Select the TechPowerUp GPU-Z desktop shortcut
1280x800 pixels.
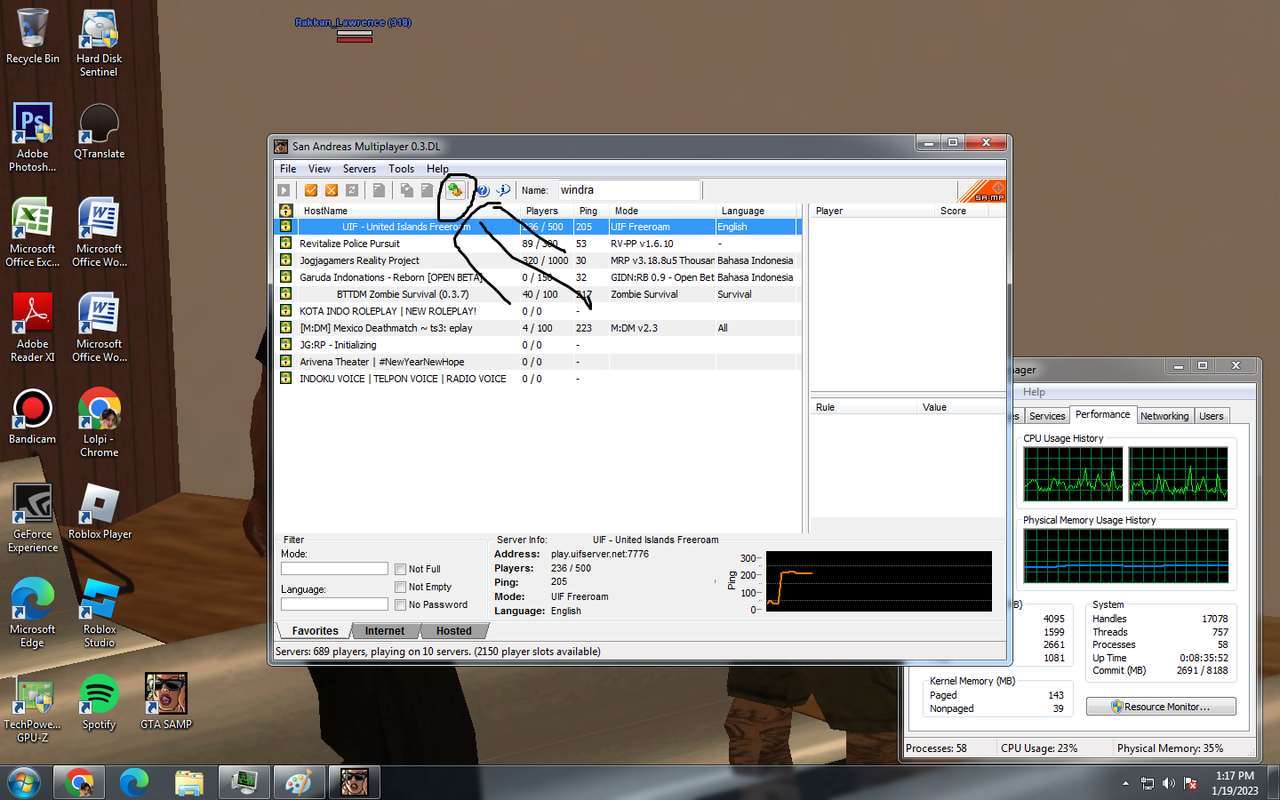pyautogui.click(x=32, y=708)
